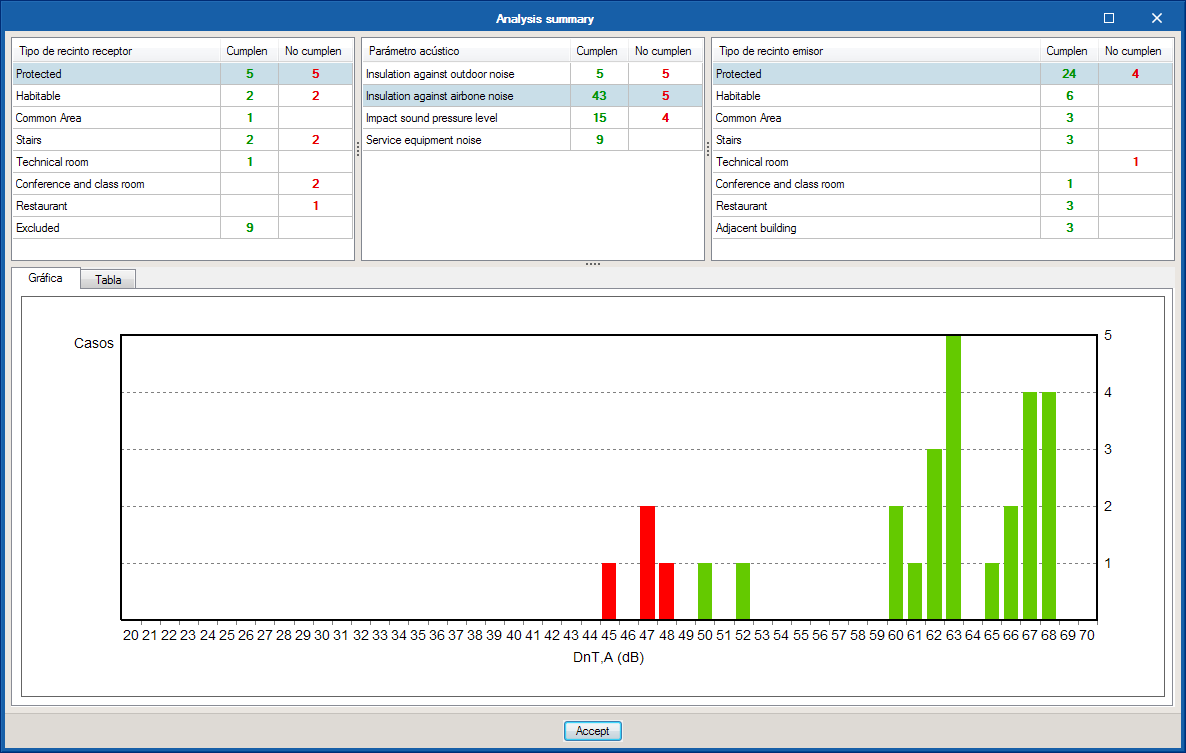This screenshot has height=753, width=1186.
Task: Click the Accept button
Action: (592, 731)
